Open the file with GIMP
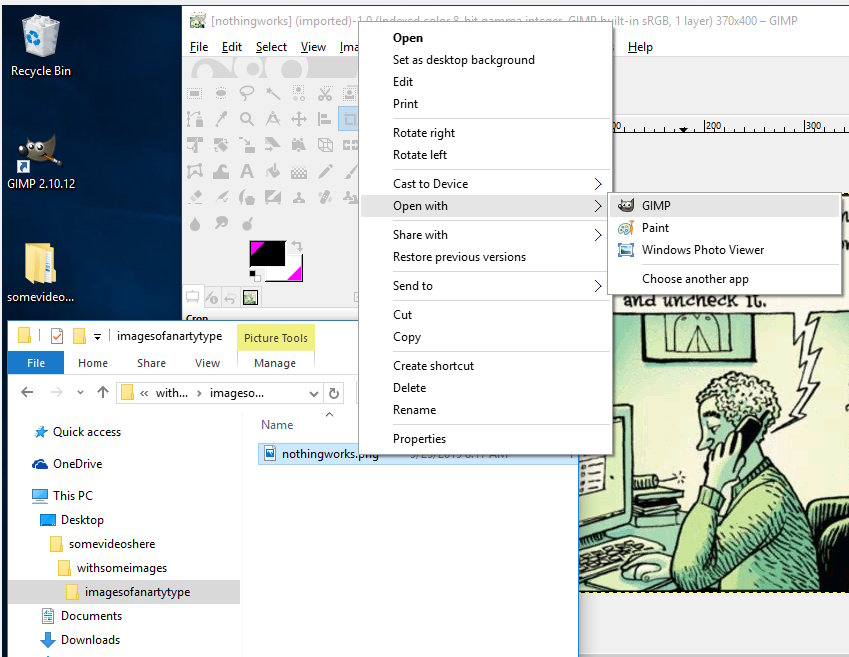The height and width of the screenshot is (657, 849). 724,206
